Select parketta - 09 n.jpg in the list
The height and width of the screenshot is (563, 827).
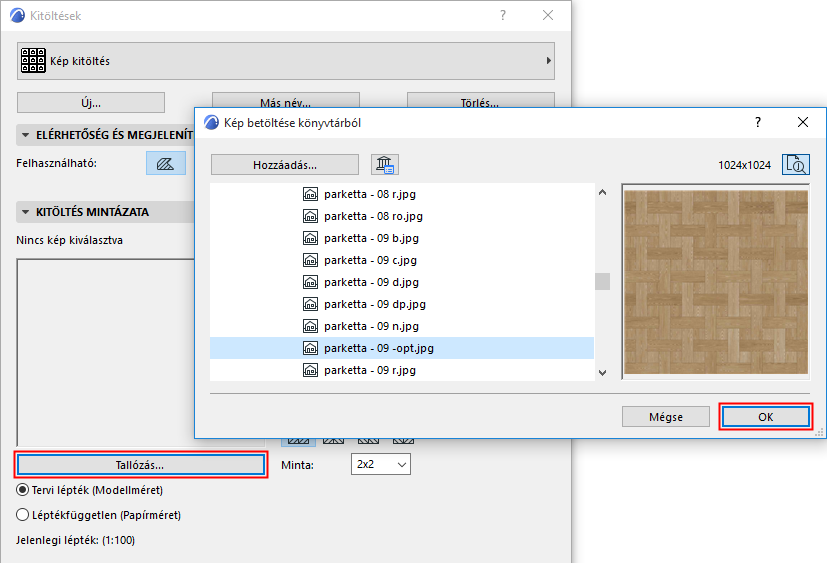[x=402, y=326]
